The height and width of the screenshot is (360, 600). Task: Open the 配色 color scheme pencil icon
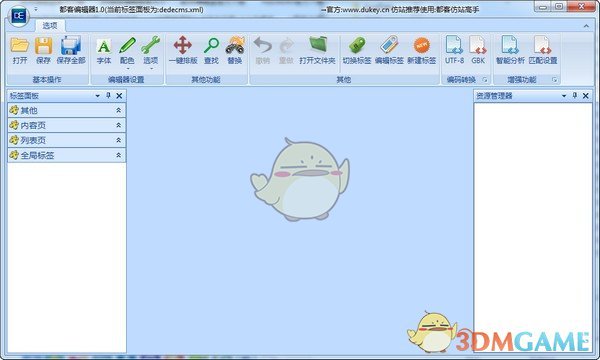127,47
